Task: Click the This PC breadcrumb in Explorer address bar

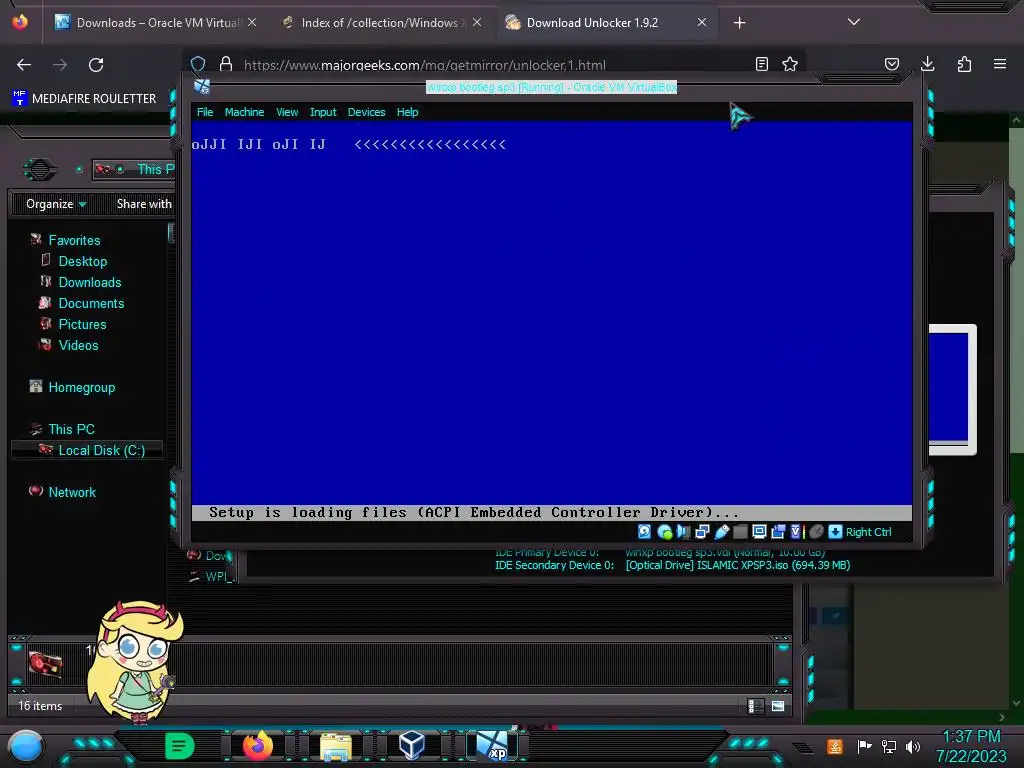Action: point(155,169)
